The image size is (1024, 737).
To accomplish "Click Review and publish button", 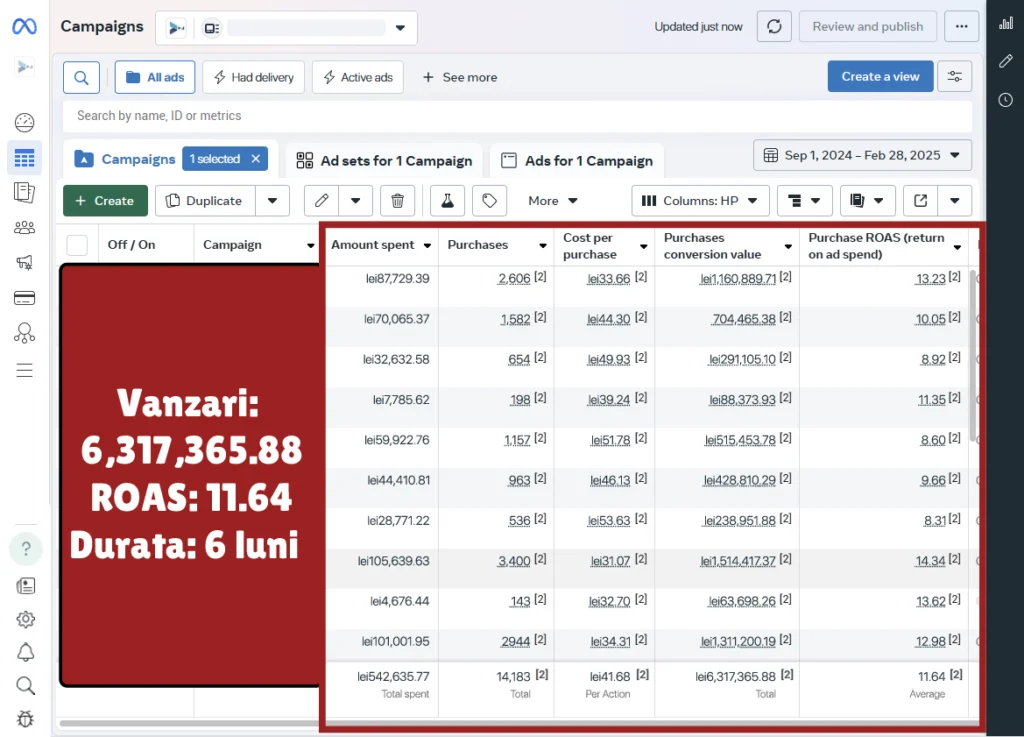I will pyautogui.click(x=868, y=27).
